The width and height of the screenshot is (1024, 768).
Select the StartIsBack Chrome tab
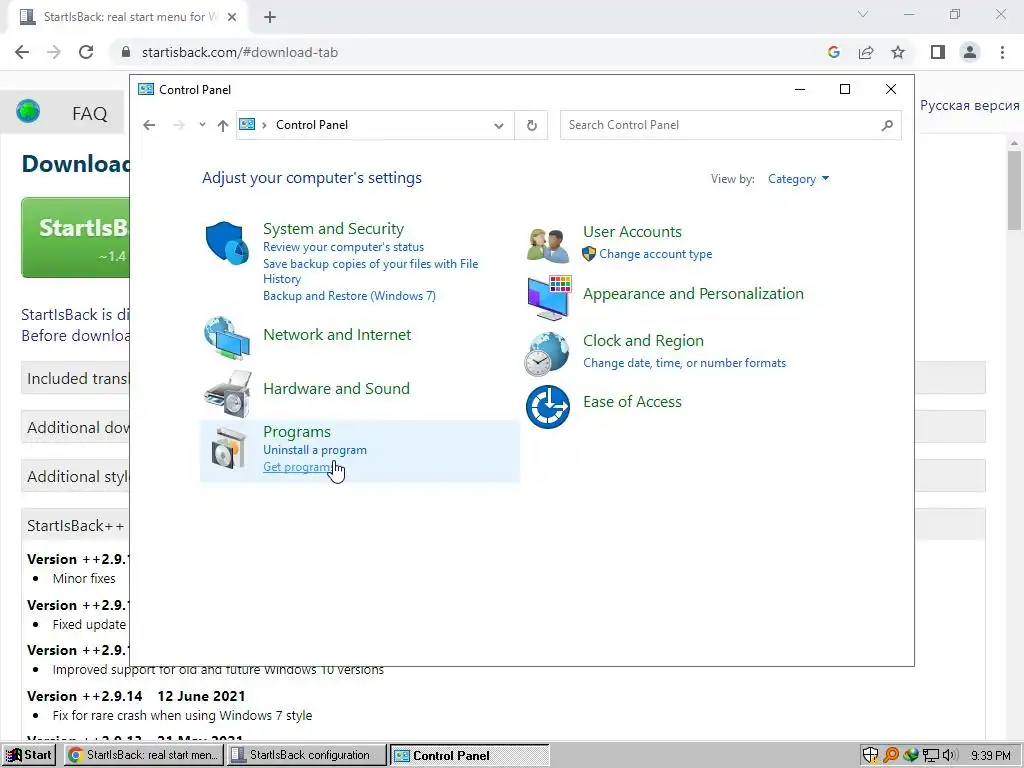[x=127, y=17]
